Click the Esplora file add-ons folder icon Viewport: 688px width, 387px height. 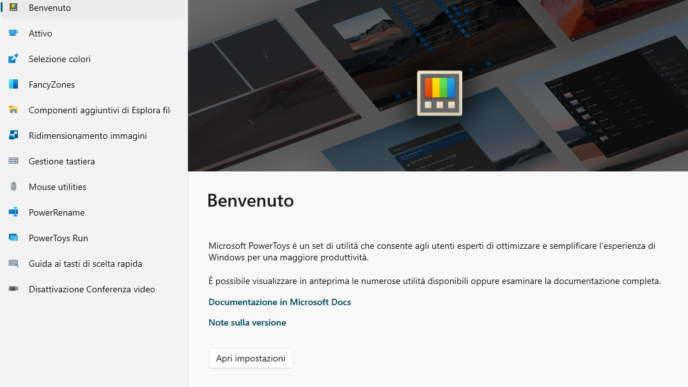click(14, 110)
